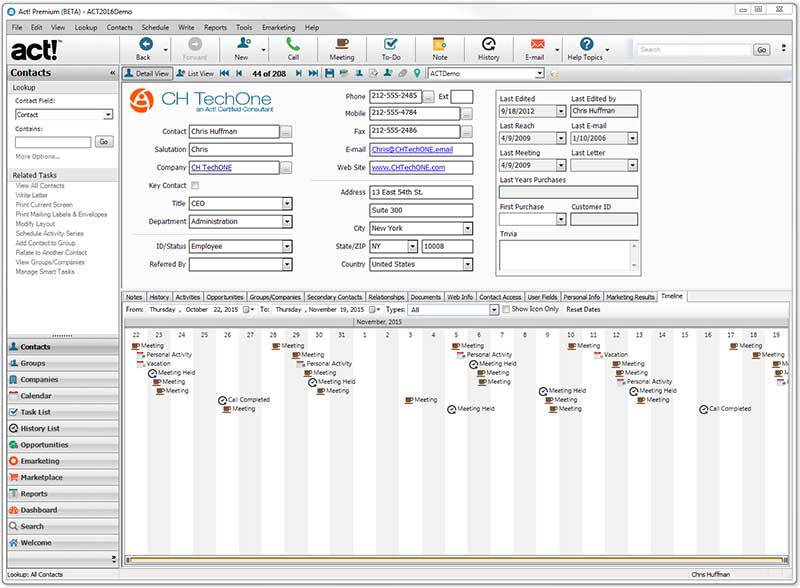Enable the Show Icon Only checkbox
This screenshot has height=588, width=800.
coord(506,309)
